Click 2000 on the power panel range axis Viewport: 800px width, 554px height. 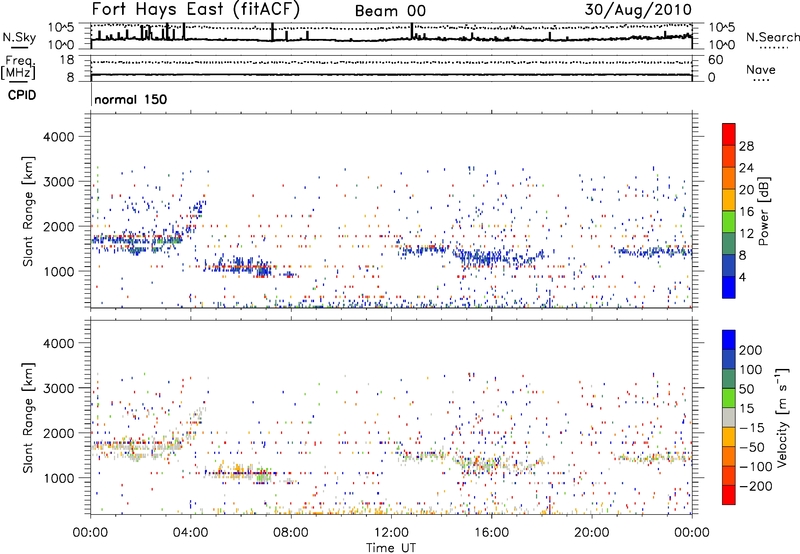(58, 226)
